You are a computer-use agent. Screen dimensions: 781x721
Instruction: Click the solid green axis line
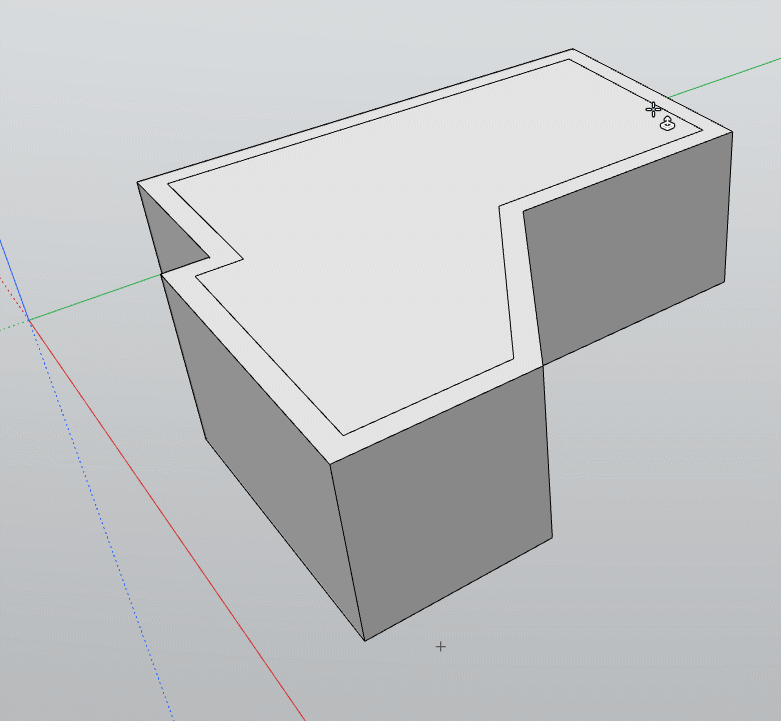click(x=95, y=297)
